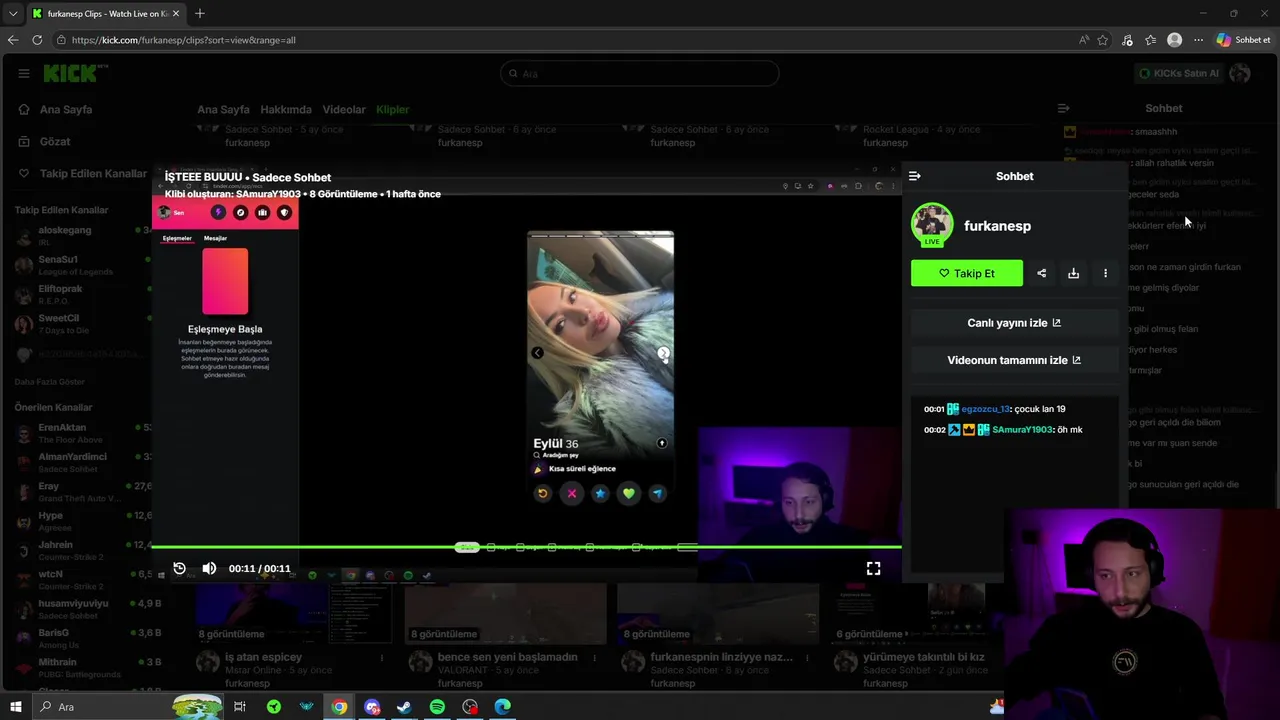The height and width of the screenshot is (720, 1280).
Task: Select chat user SAmuraY1903
Action: 1022,430
